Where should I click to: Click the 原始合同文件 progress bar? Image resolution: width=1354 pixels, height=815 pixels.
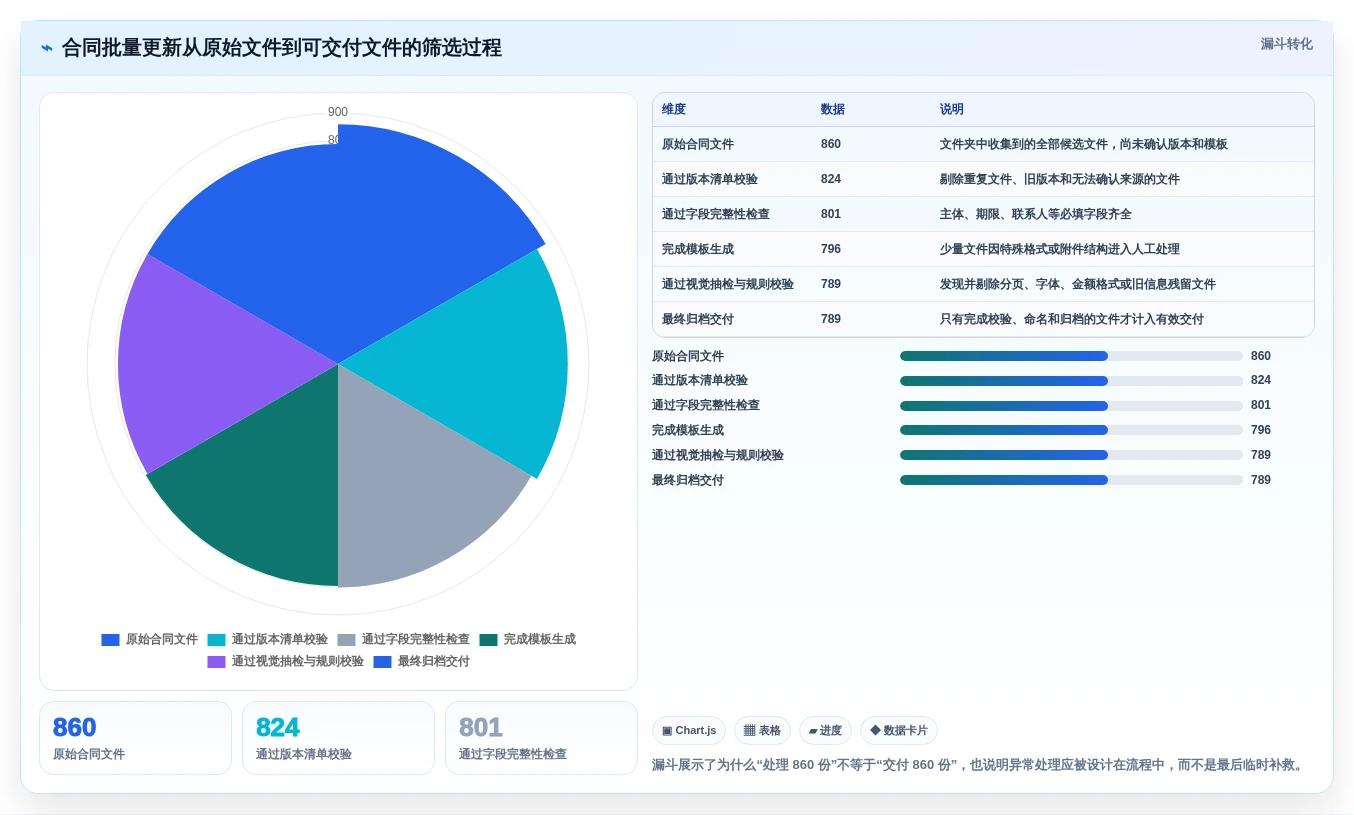click(1071, 356)
